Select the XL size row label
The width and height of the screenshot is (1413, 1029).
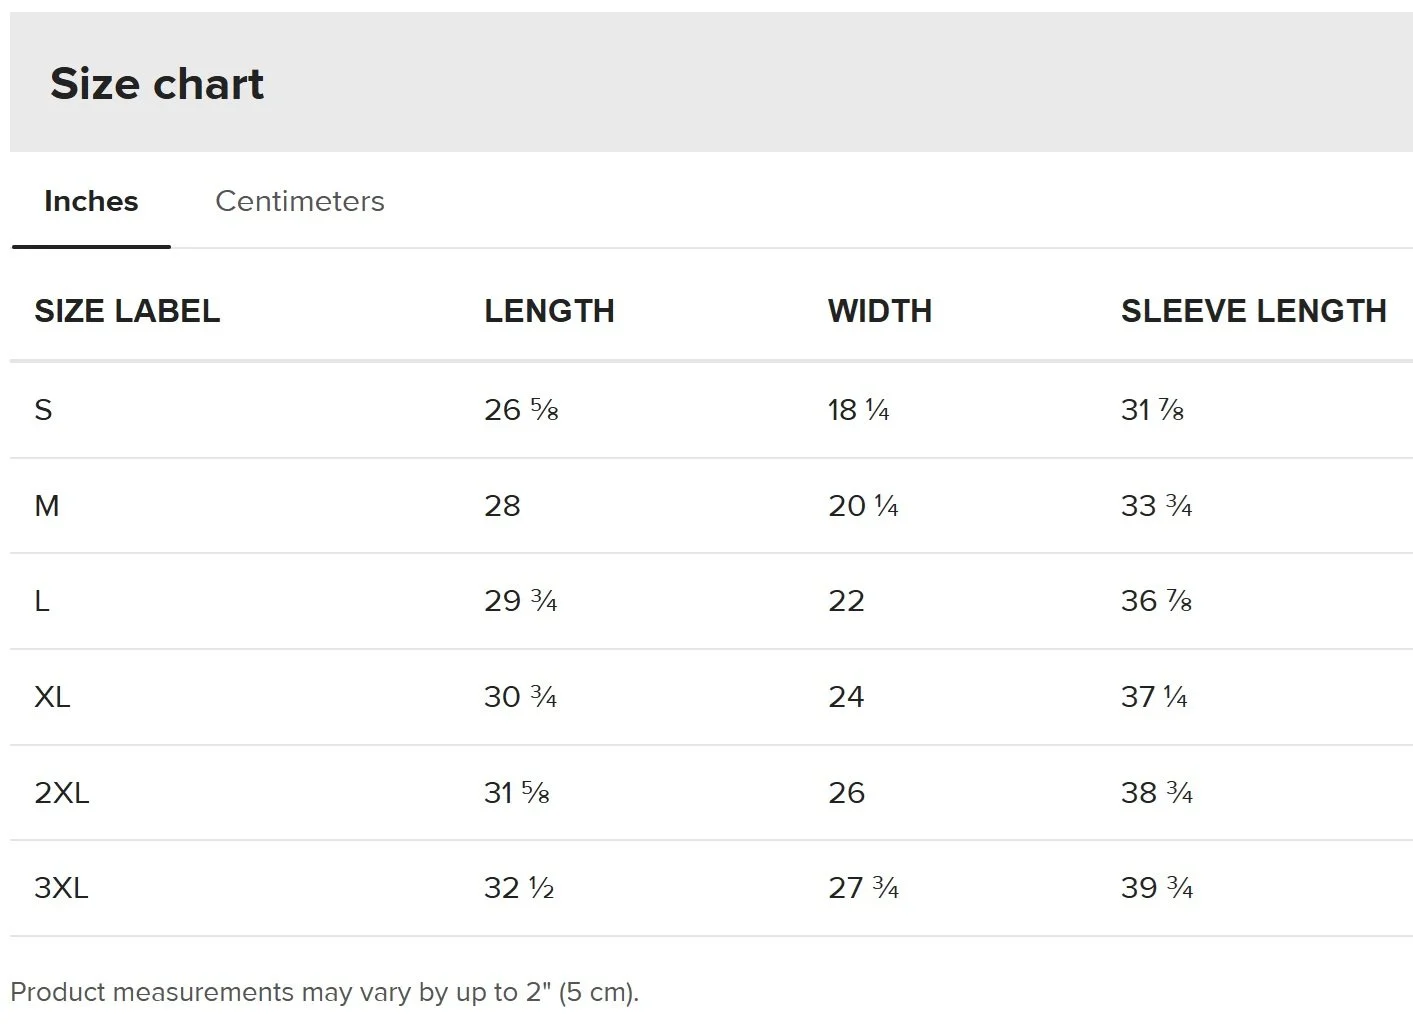pyautogui.click(x=52, y=697)
